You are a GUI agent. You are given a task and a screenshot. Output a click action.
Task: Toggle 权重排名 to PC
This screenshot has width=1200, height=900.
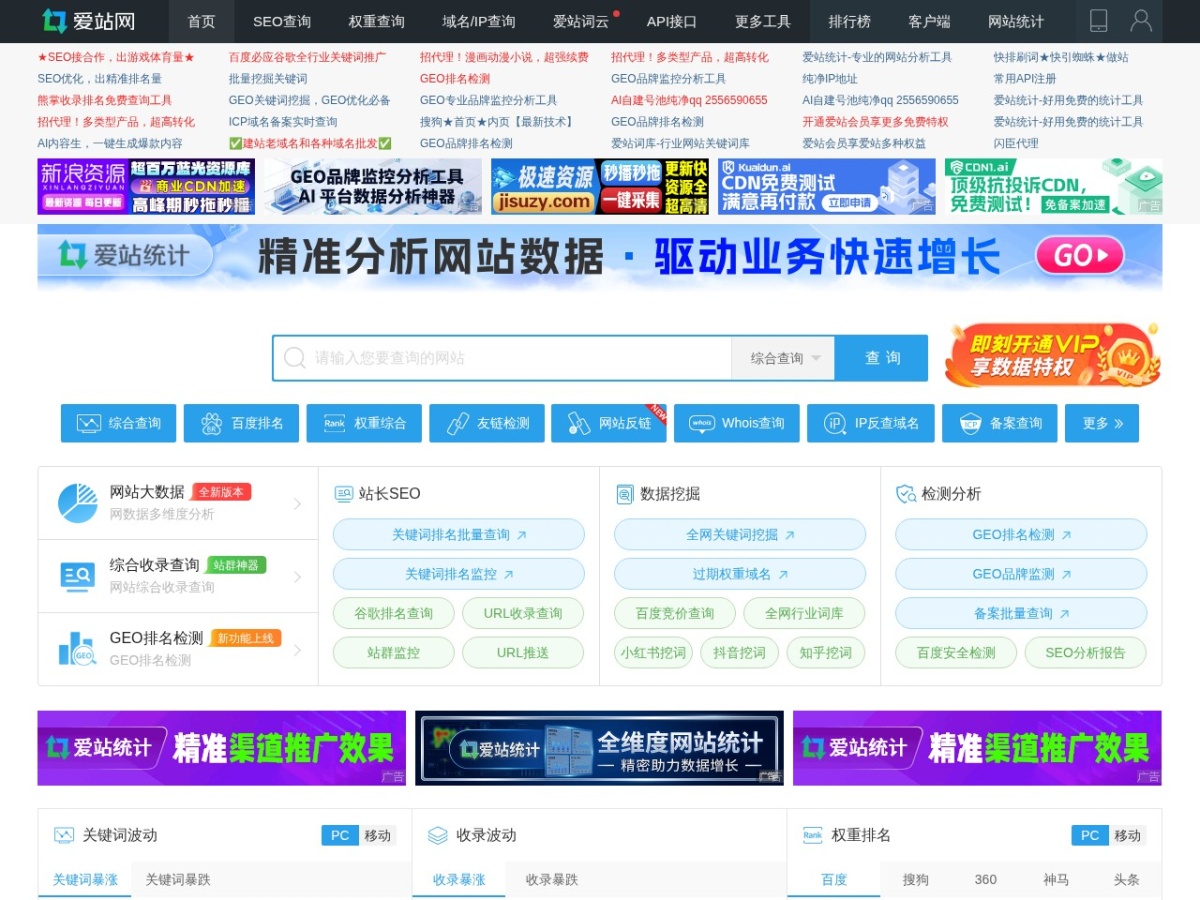[x=1090, y=835]
